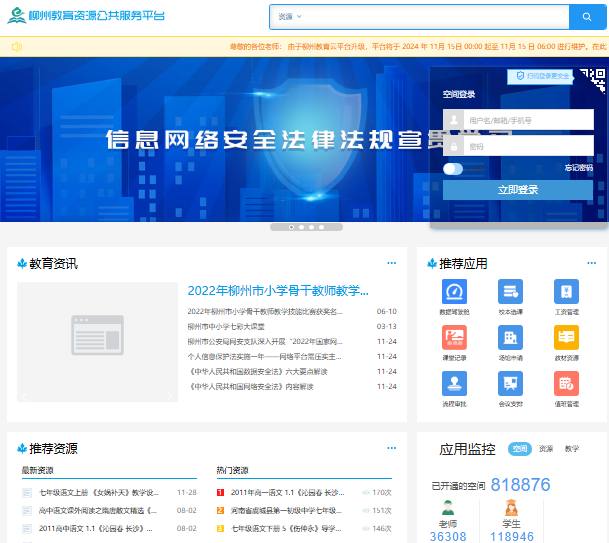
Task: Click the document icon beside 女娲补天 resource
Action: (x=27, y=493)
